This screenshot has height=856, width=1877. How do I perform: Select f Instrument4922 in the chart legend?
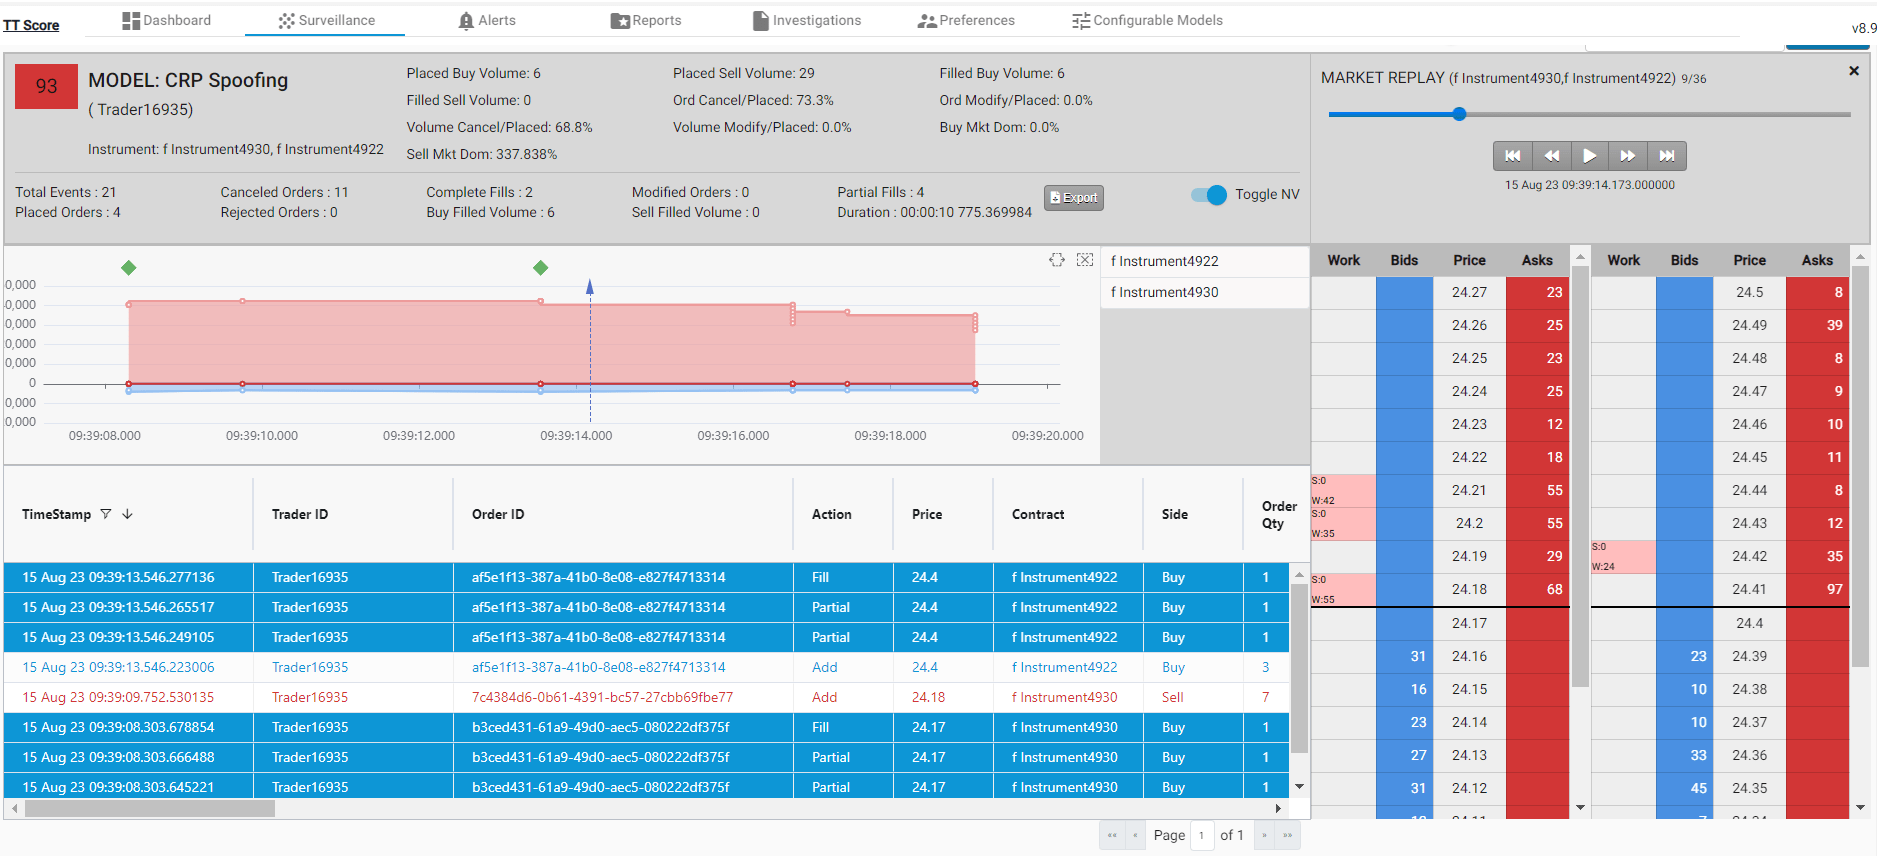1165,261
